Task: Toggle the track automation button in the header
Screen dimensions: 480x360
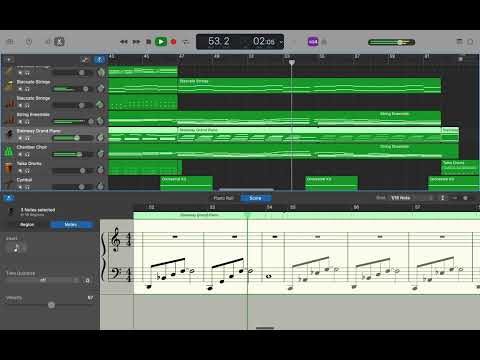Action: point(84,60)
